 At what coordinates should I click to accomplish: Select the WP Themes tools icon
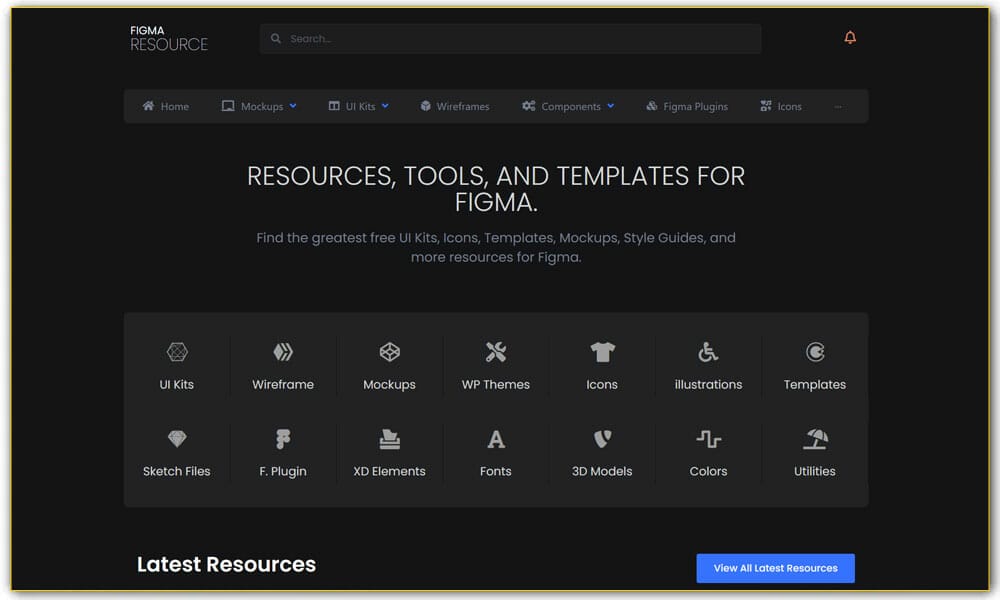[495, 352]
